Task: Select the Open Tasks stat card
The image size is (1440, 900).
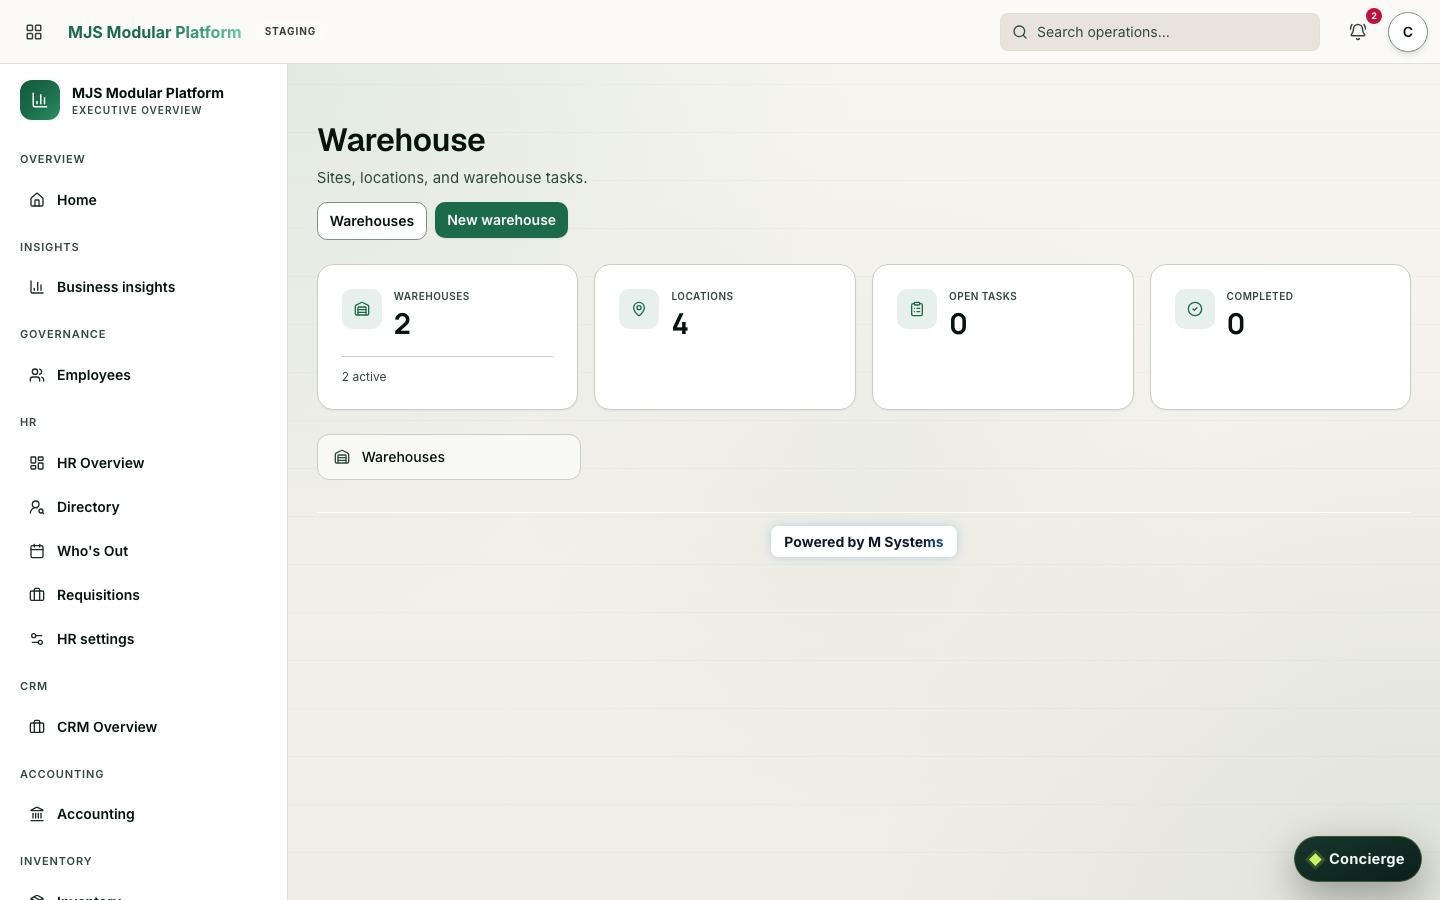Action: point(1003,337)
